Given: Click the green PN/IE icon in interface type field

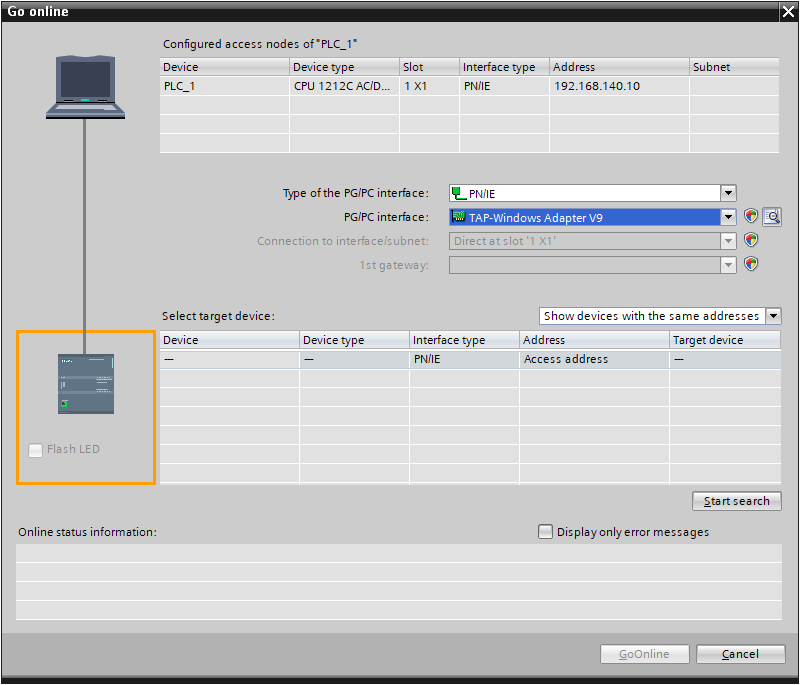Looking at the screenshot, I should (x=459, y=193).
